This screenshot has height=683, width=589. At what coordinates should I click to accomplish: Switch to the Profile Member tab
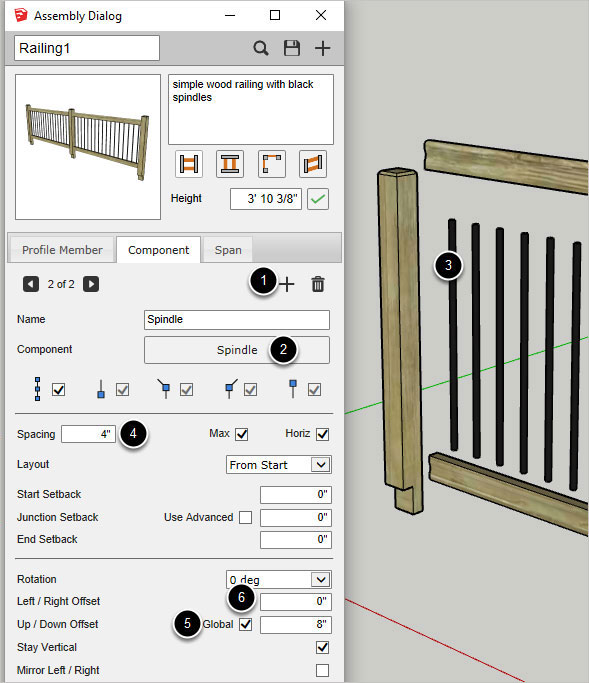tap(62, 250)
